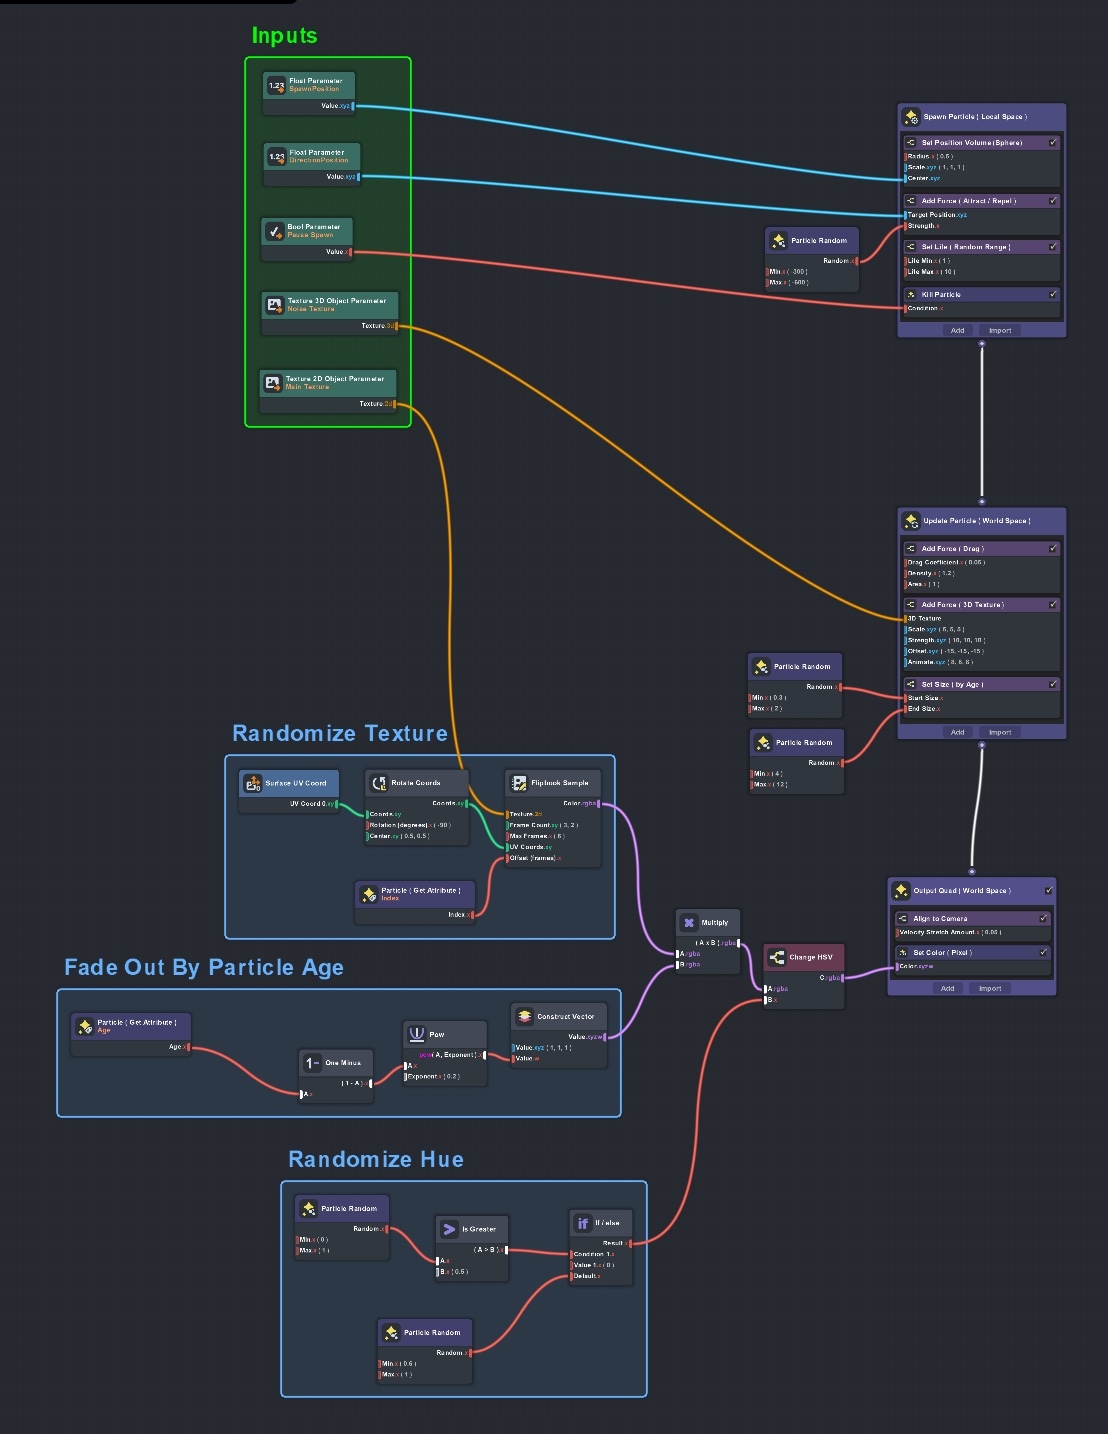Click the Update Particle node icon

pos(911,521)
